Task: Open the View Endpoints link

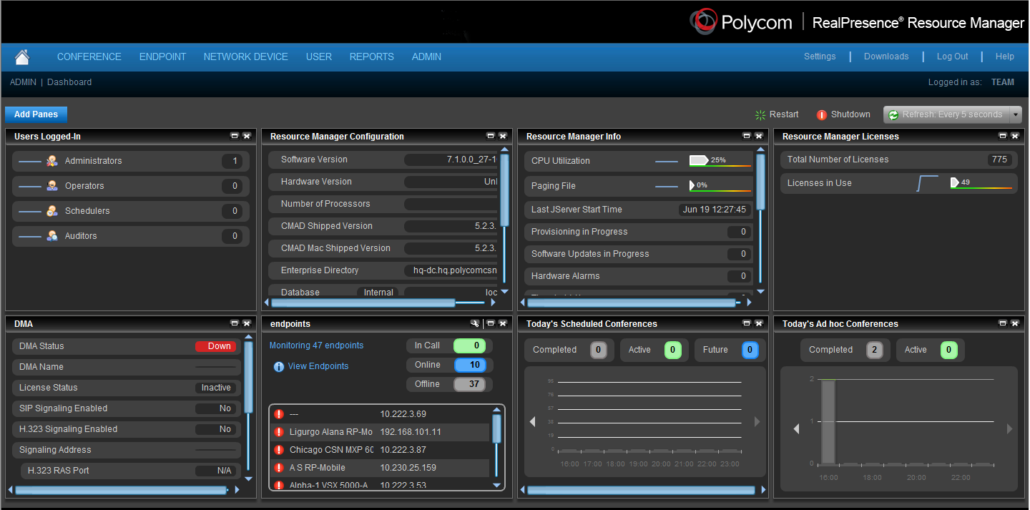Action: (318, 366)
